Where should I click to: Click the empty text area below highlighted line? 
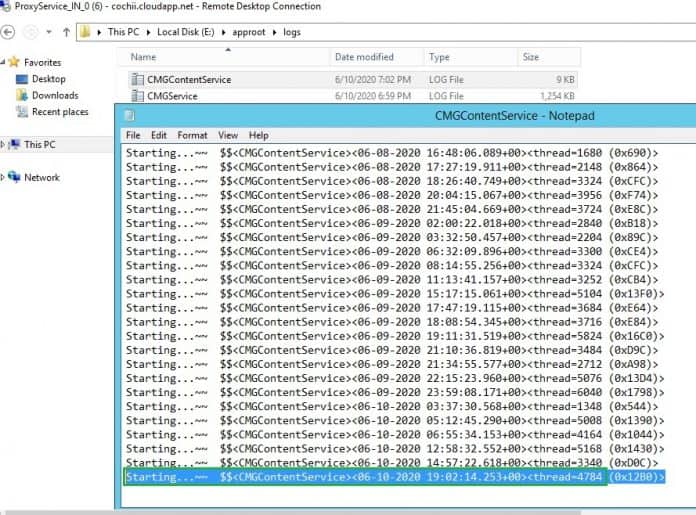point(408,496)
